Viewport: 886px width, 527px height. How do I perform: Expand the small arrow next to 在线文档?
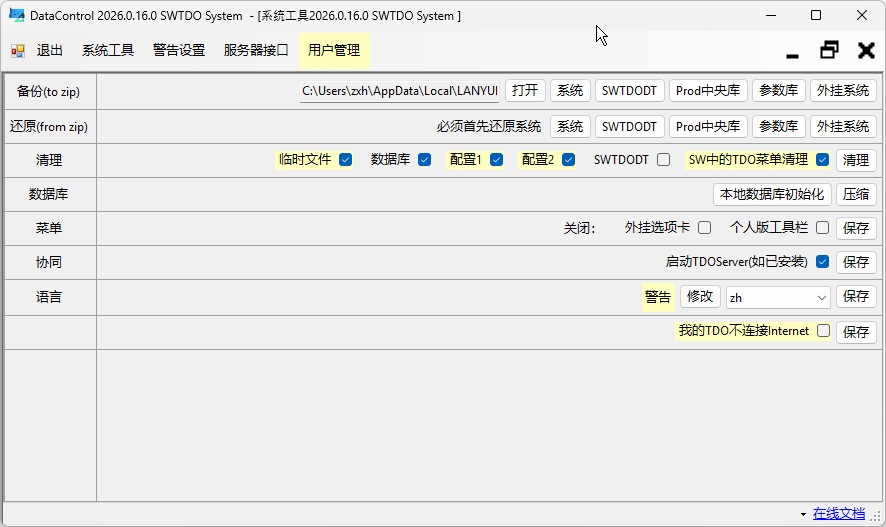click(x=803, y=515)
